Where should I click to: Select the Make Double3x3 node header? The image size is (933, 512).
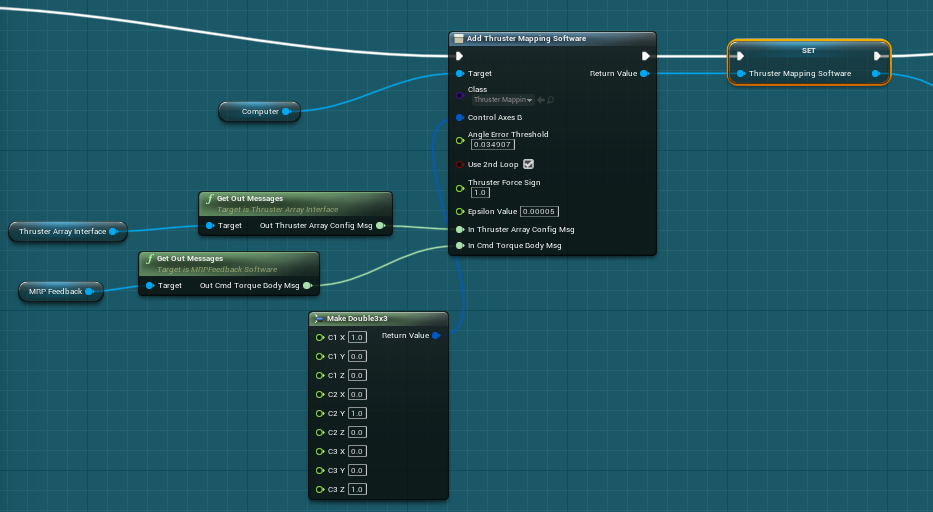tap(378, 318)
